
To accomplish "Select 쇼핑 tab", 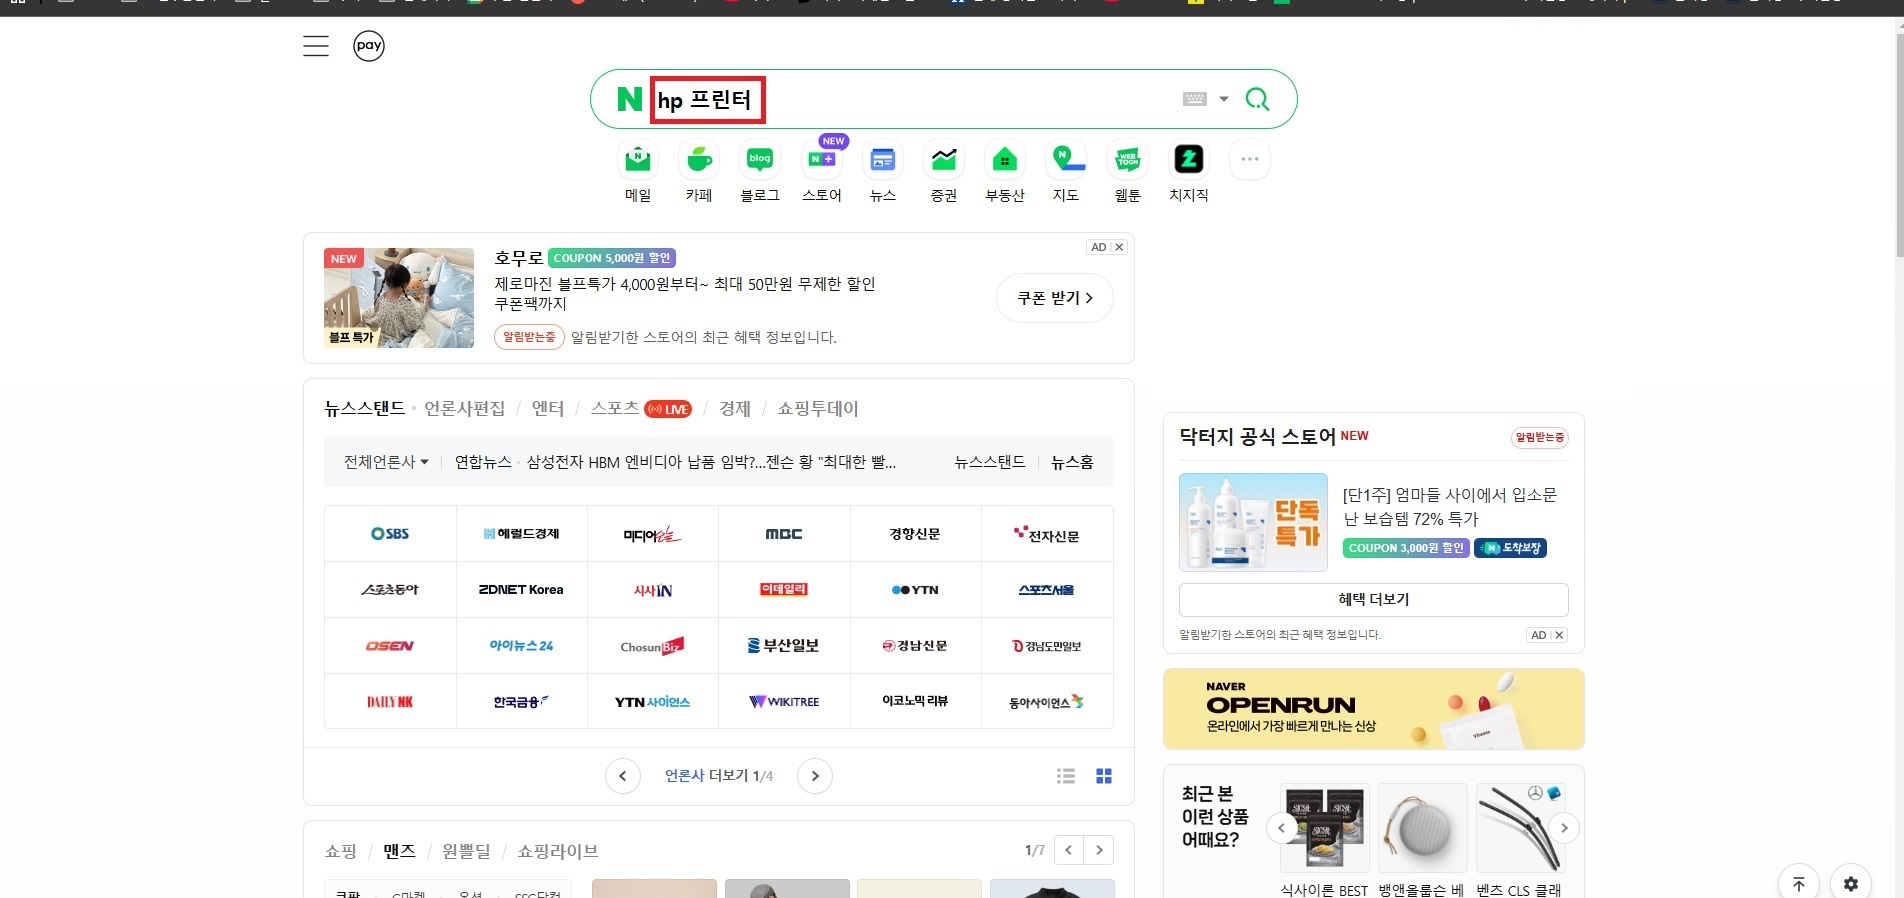I will [340, 851].
